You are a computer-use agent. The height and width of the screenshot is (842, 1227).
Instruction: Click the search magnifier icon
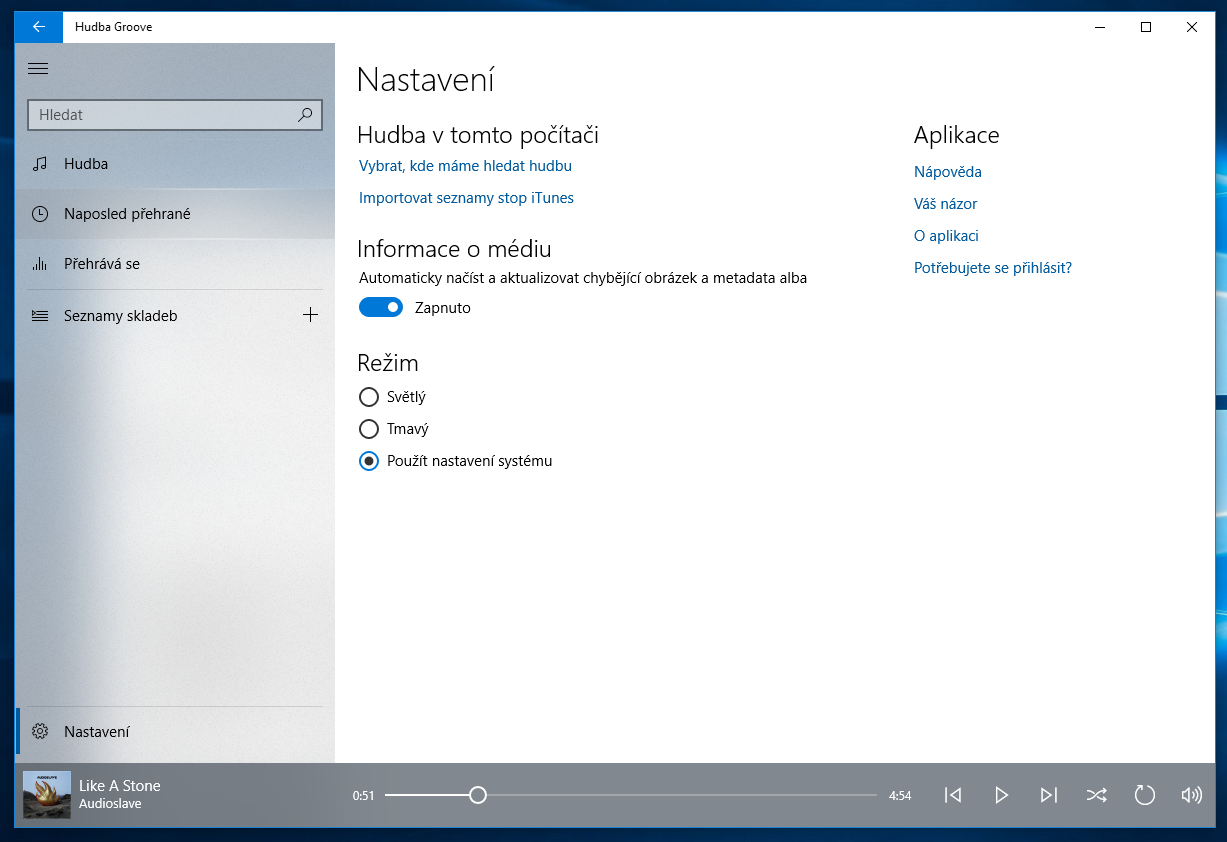coord(305,115)
